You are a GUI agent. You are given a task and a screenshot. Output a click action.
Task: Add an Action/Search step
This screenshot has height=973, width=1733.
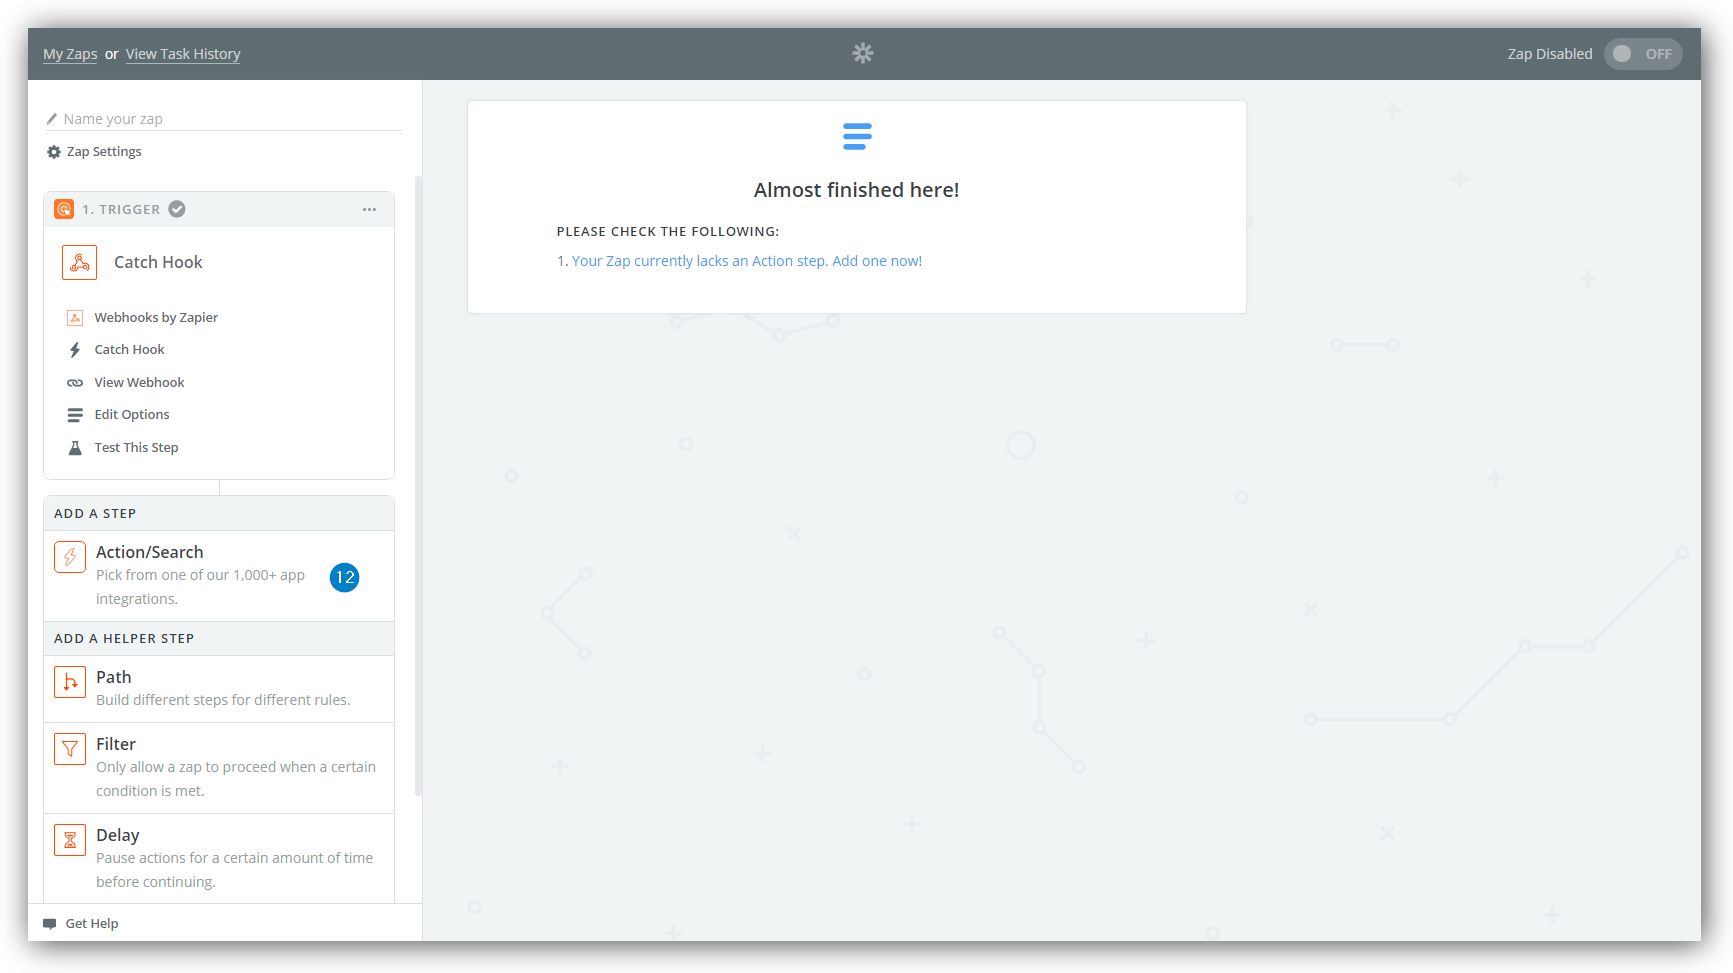tap(219, 576)
